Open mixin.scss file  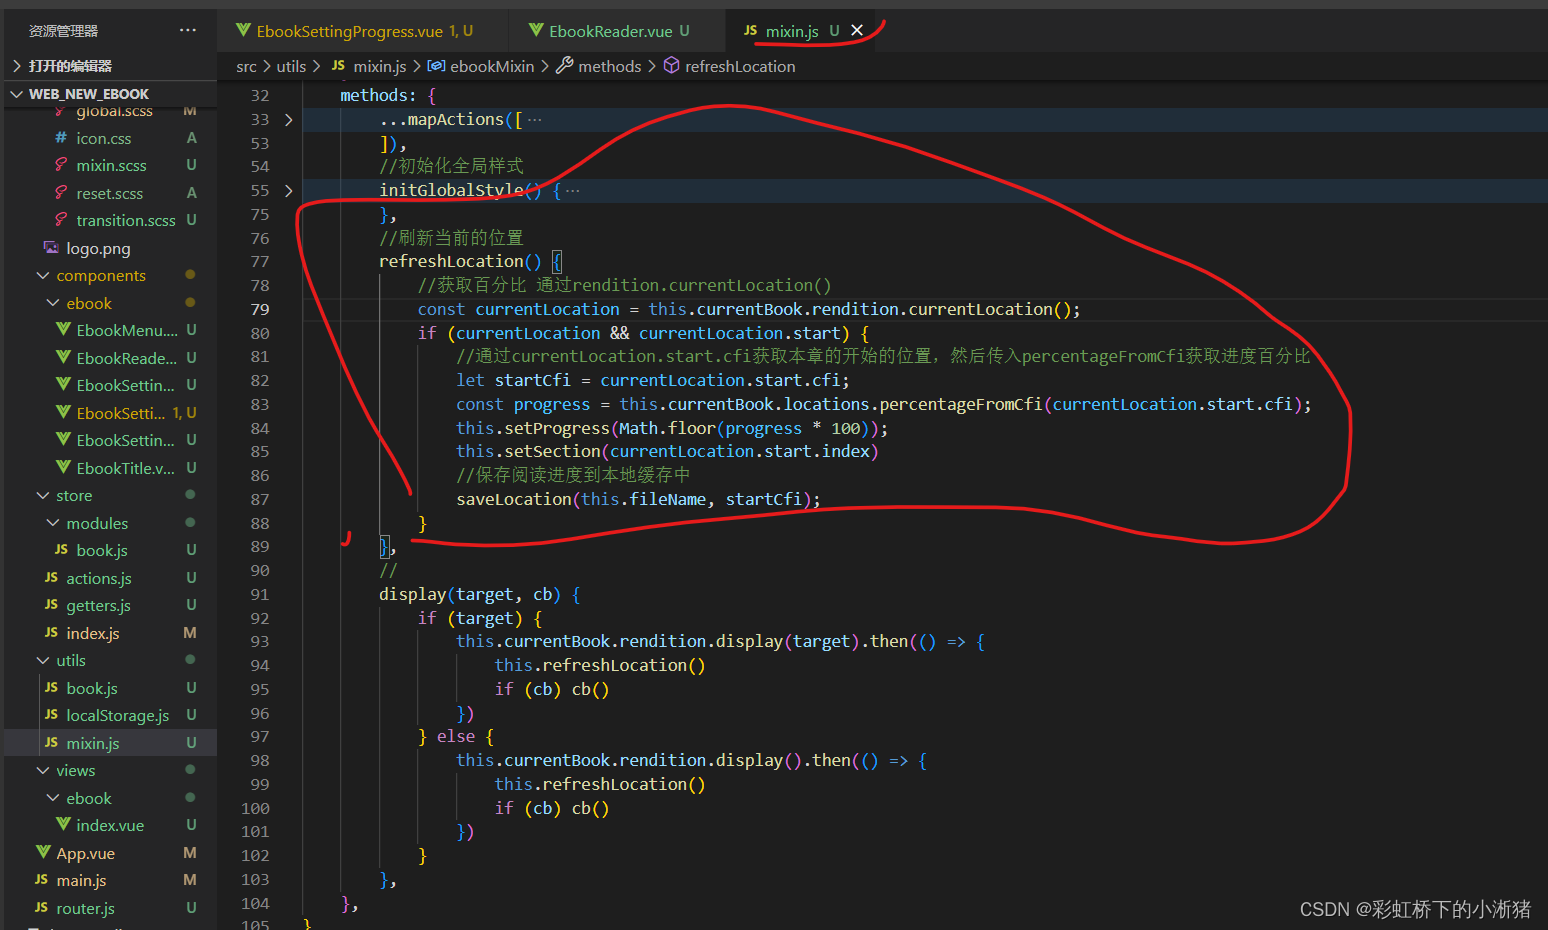click(111, 166)
